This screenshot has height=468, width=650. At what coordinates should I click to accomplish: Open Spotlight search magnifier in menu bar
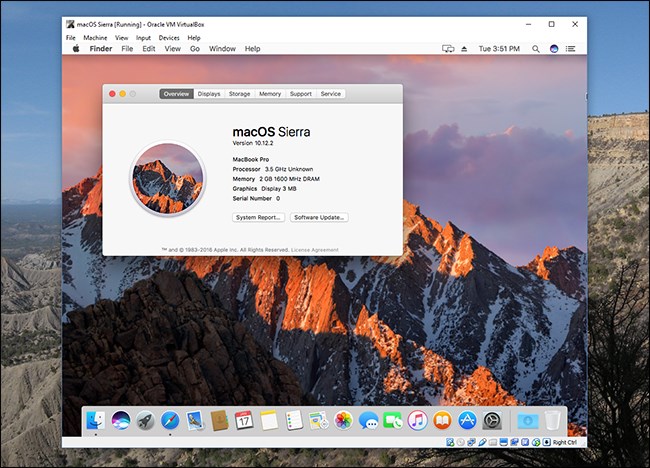point(536,49)
